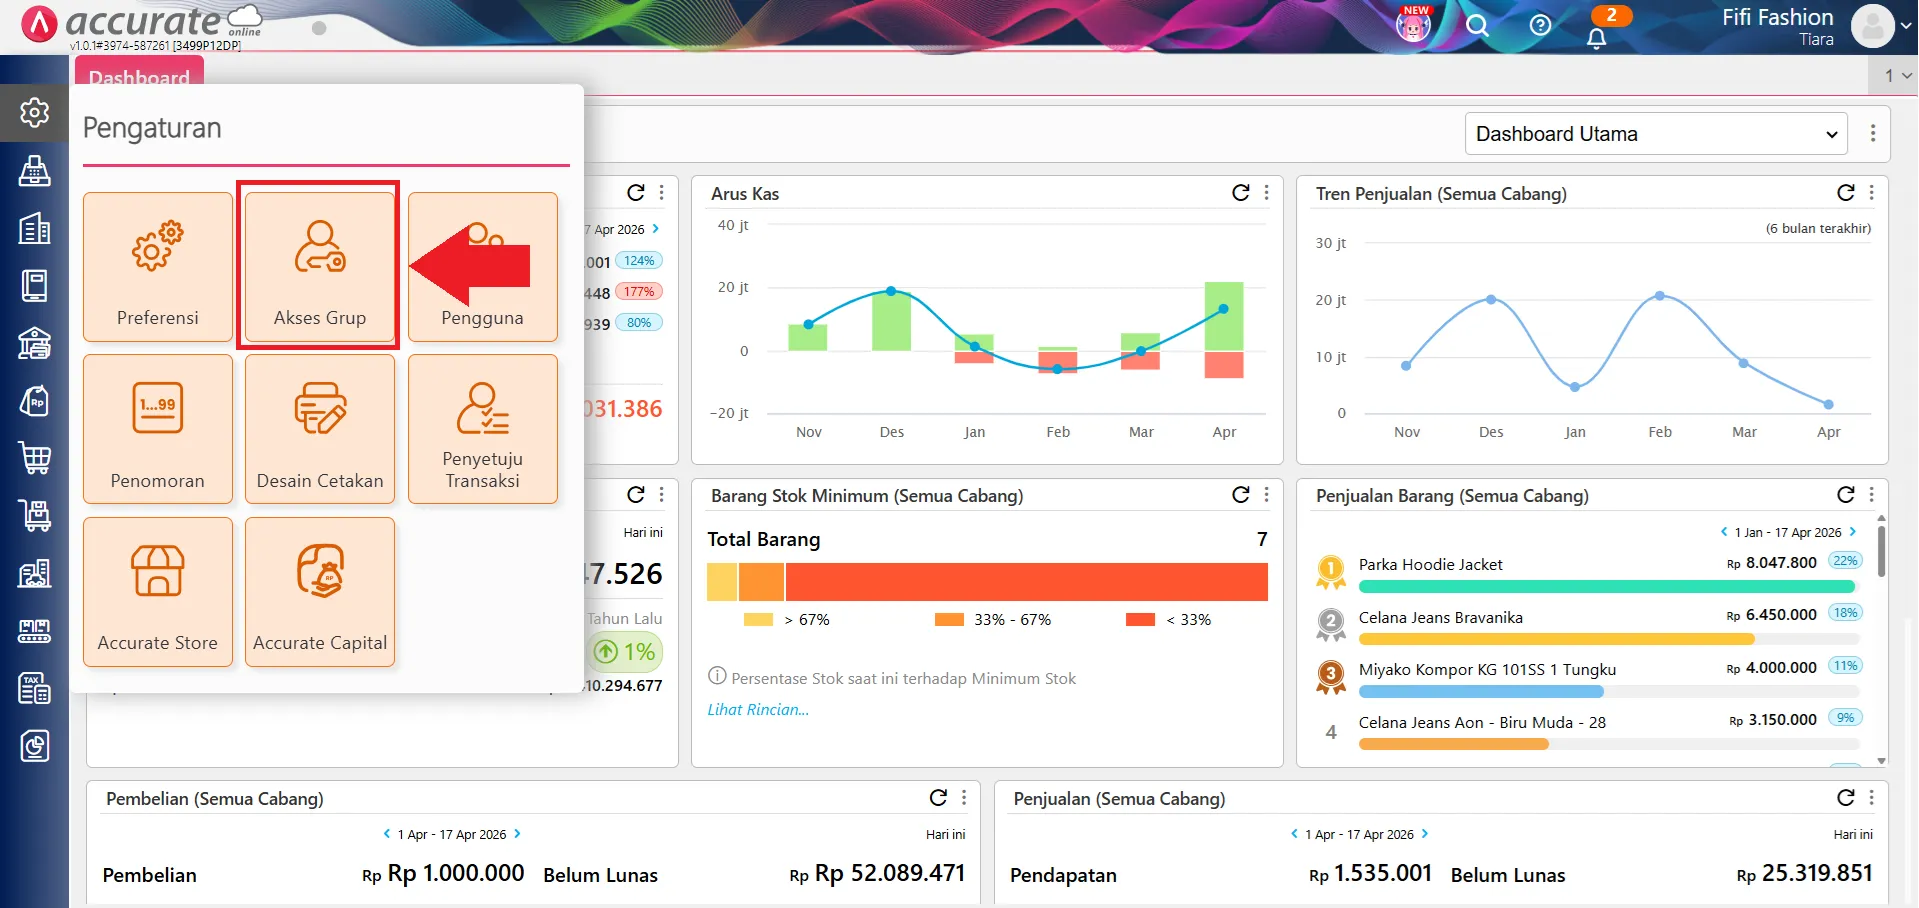Click the orange 33%-67% stock bar segment

[761, 582]
